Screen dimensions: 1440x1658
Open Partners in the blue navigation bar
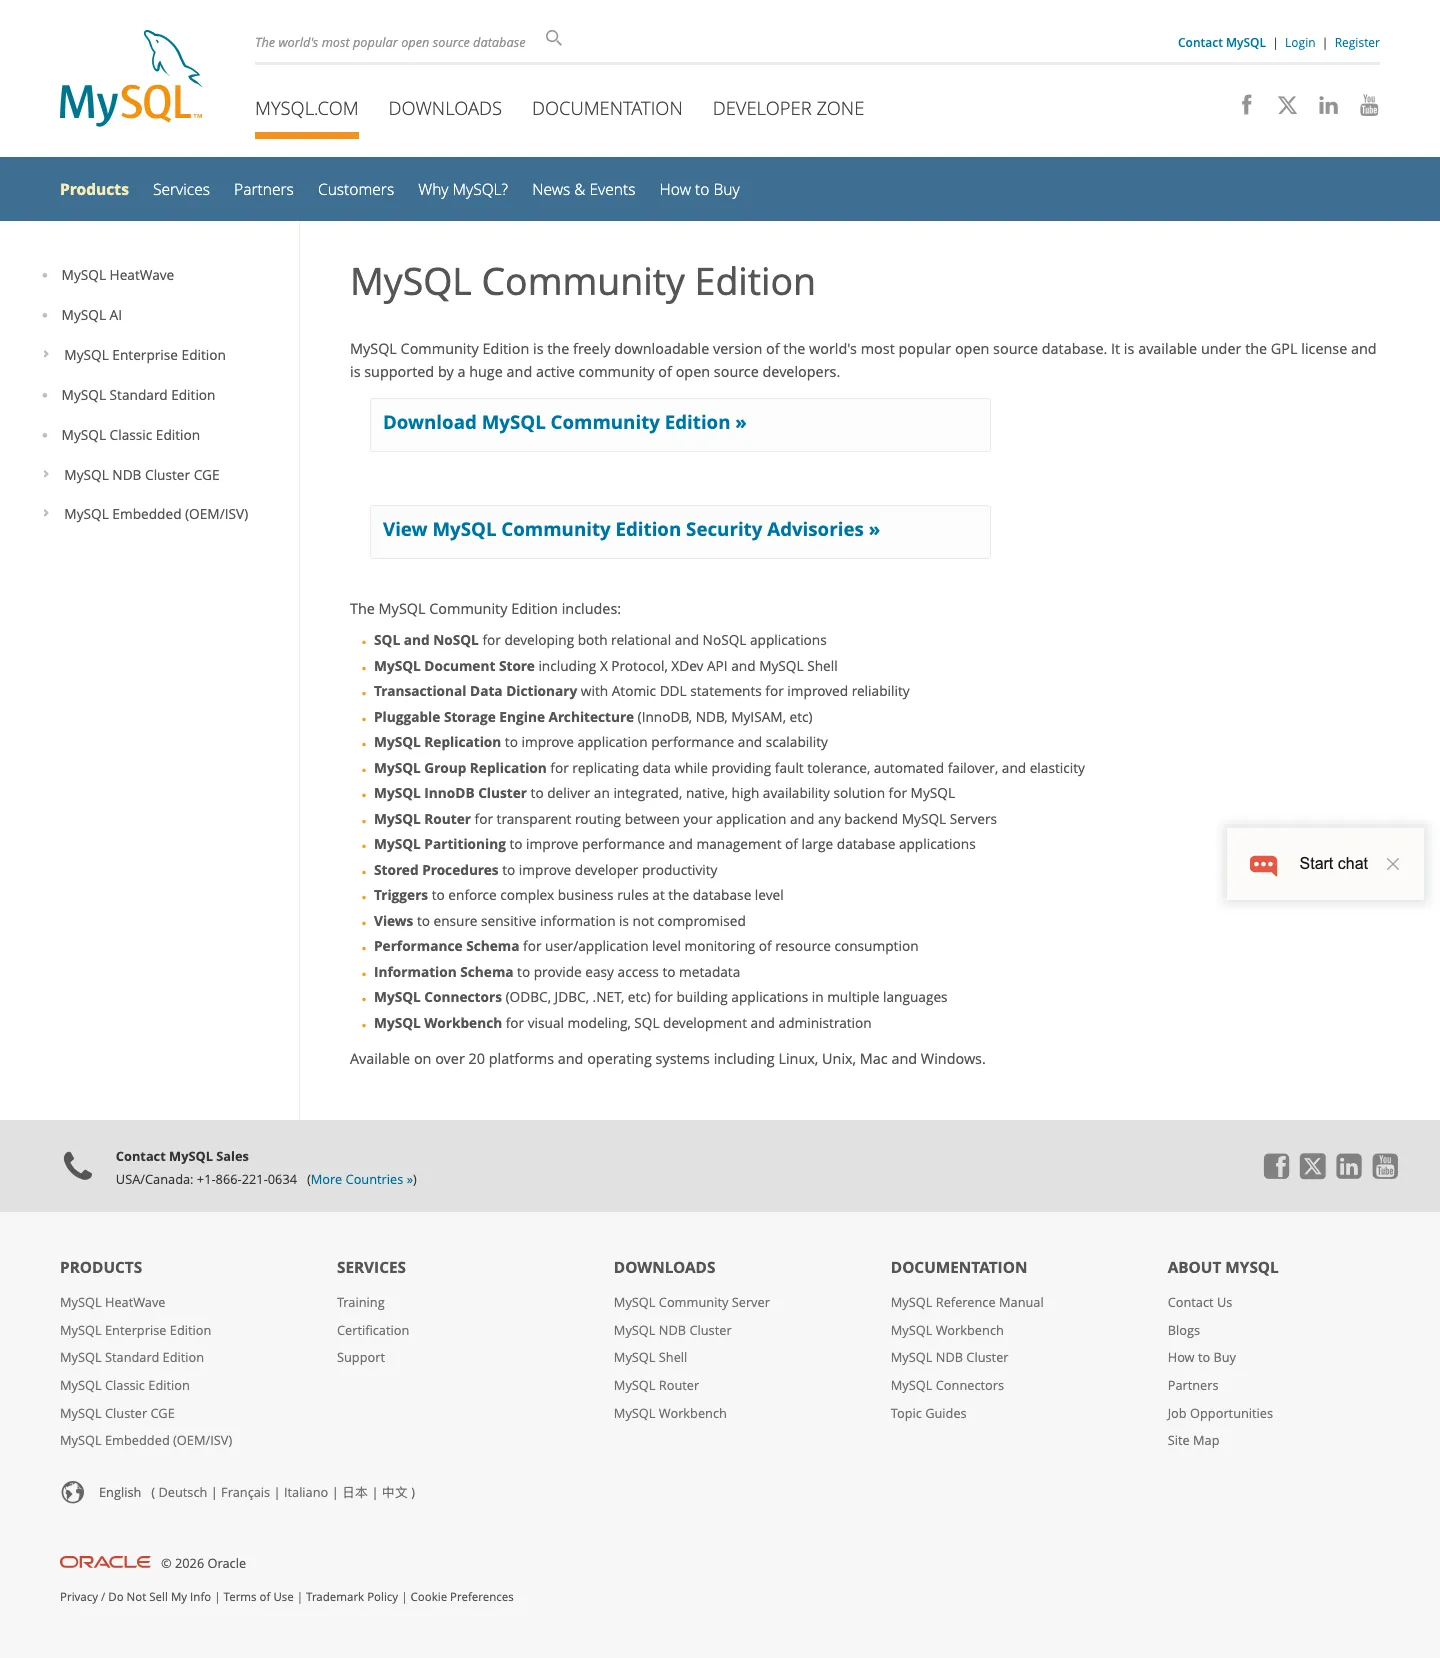tap(264, 189)
